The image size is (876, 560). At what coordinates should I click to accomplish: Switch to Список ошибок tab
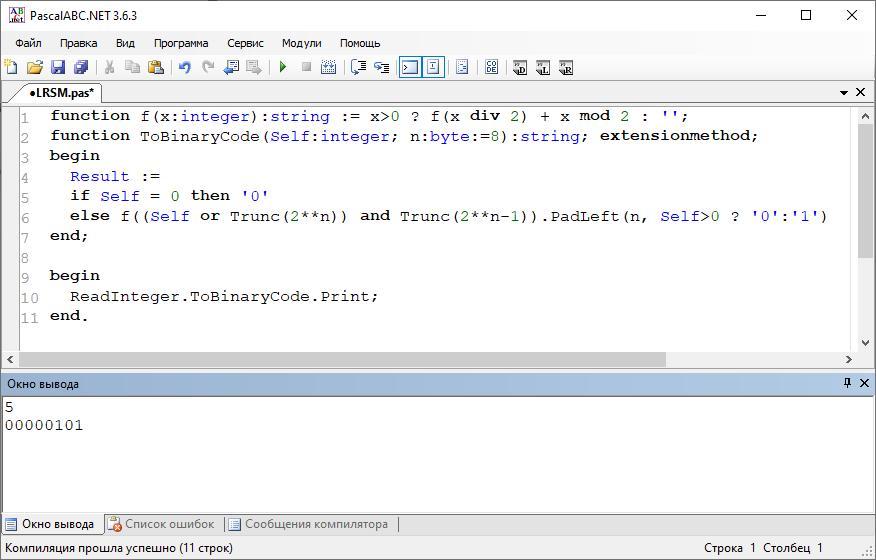coord(161,524)
